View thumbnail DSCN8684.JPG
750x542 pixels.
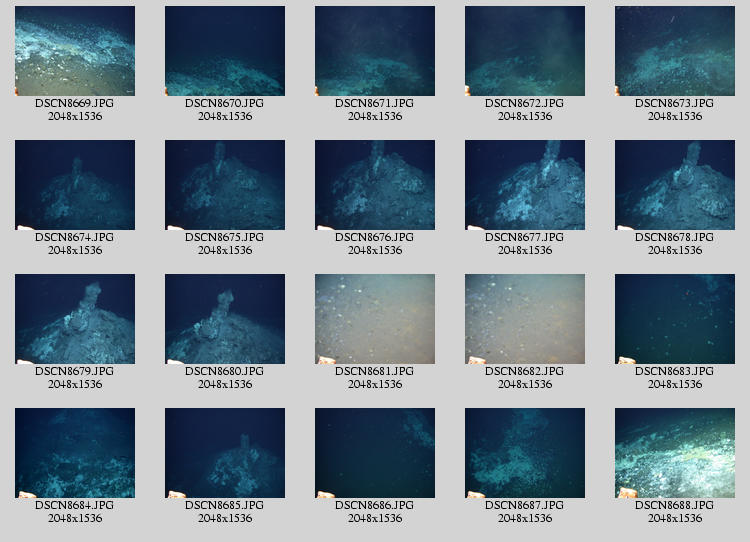75,453
